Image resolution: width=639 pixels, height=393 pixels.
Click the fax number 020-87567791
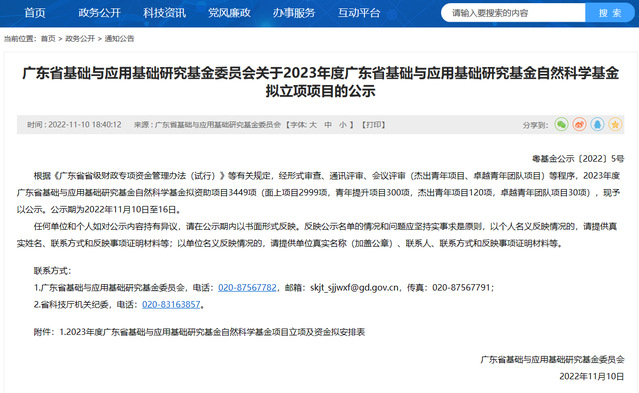coord(461,287)
